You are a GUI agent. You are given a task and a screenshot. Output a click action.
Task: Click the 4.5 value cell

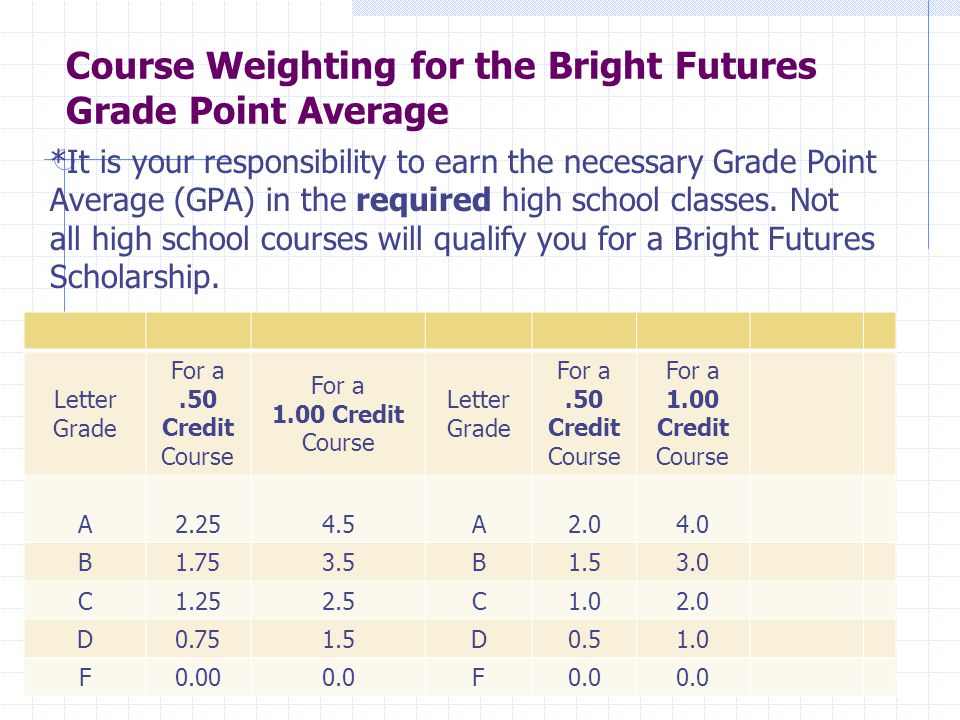(x=338, y=525)
